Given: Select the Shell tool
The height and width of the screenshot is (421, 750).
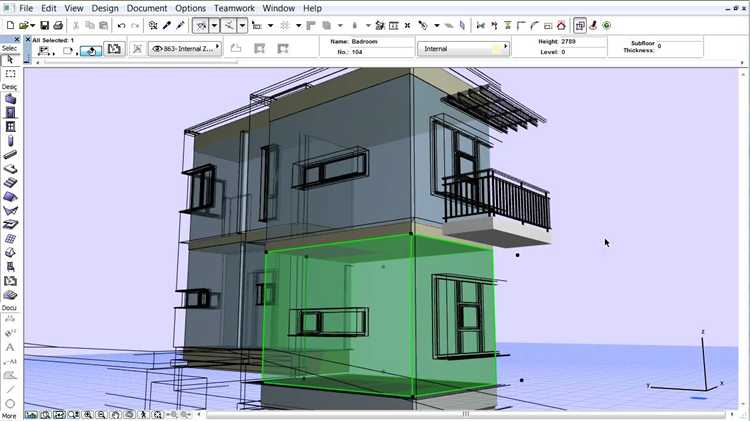Looking at the screenshot, I should coord(10,210).
